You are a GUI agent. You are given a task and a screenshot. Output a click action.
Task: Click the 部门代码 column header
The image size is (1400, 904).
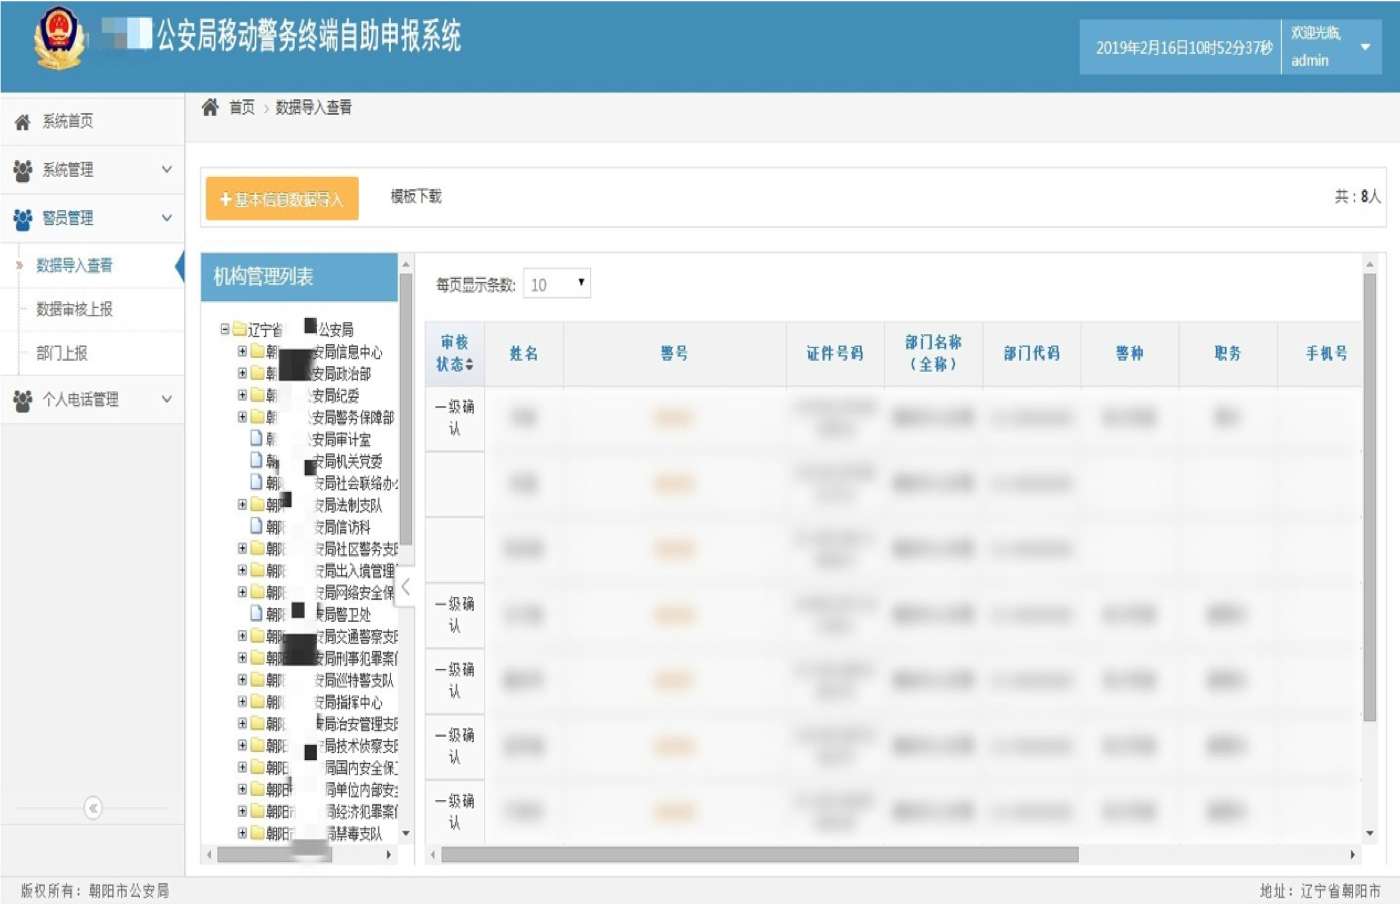pos(1031,353)
